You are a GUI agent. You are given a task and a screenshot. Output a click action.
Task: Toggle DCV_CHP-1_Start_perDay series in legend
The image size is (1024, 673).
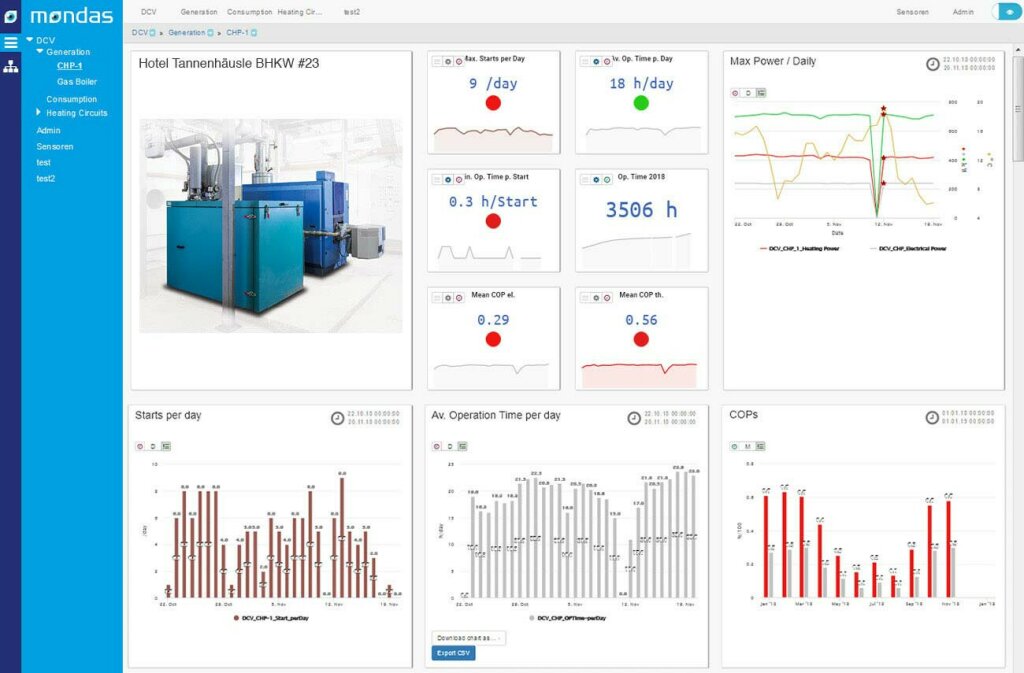coord(271,618)
